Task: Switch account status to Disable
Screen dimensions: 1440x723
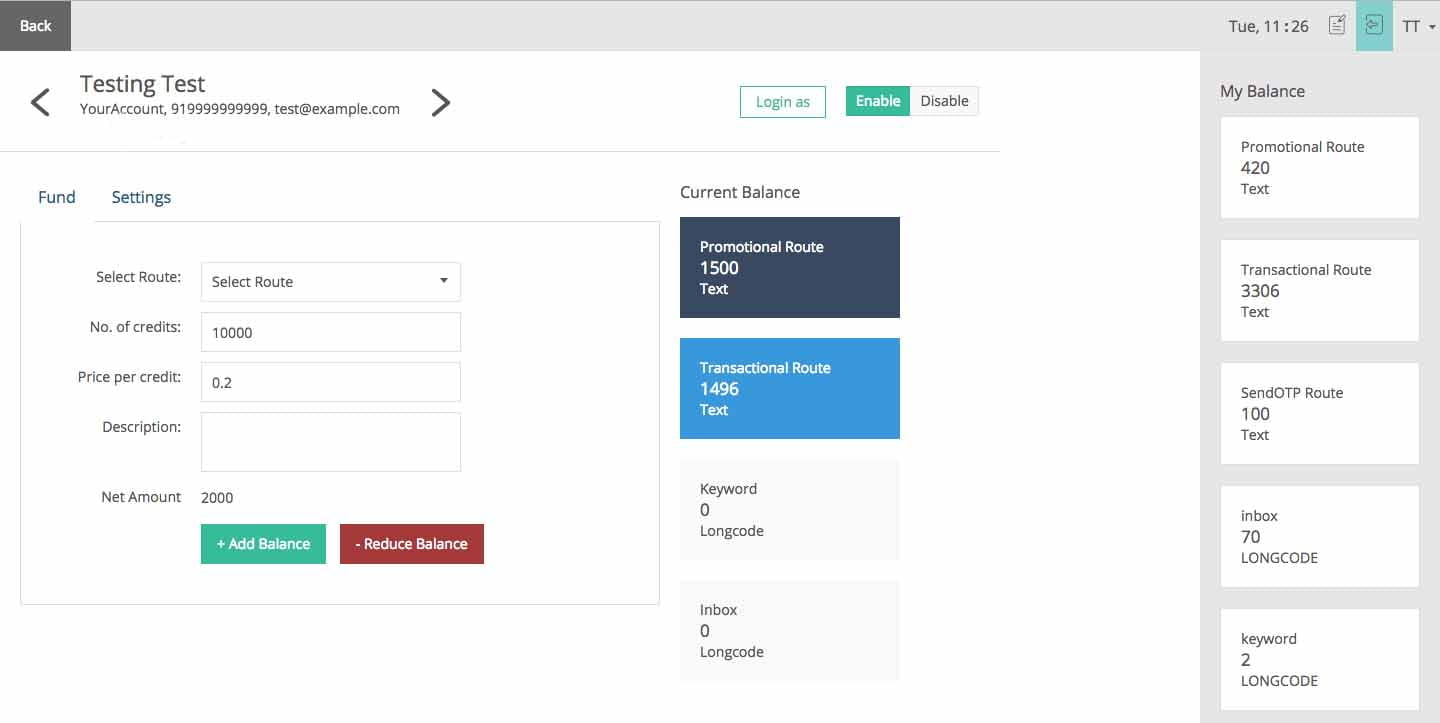Action: click(944, 101)
